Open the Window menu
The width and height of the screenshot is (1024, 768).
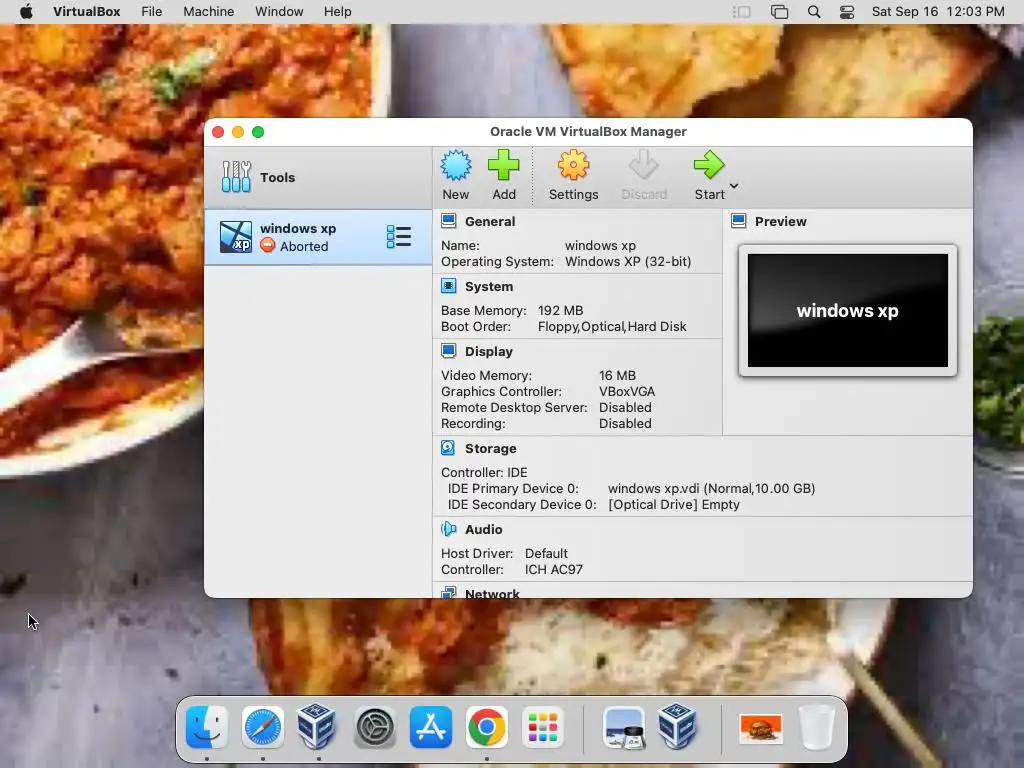(x=279, y=11)
